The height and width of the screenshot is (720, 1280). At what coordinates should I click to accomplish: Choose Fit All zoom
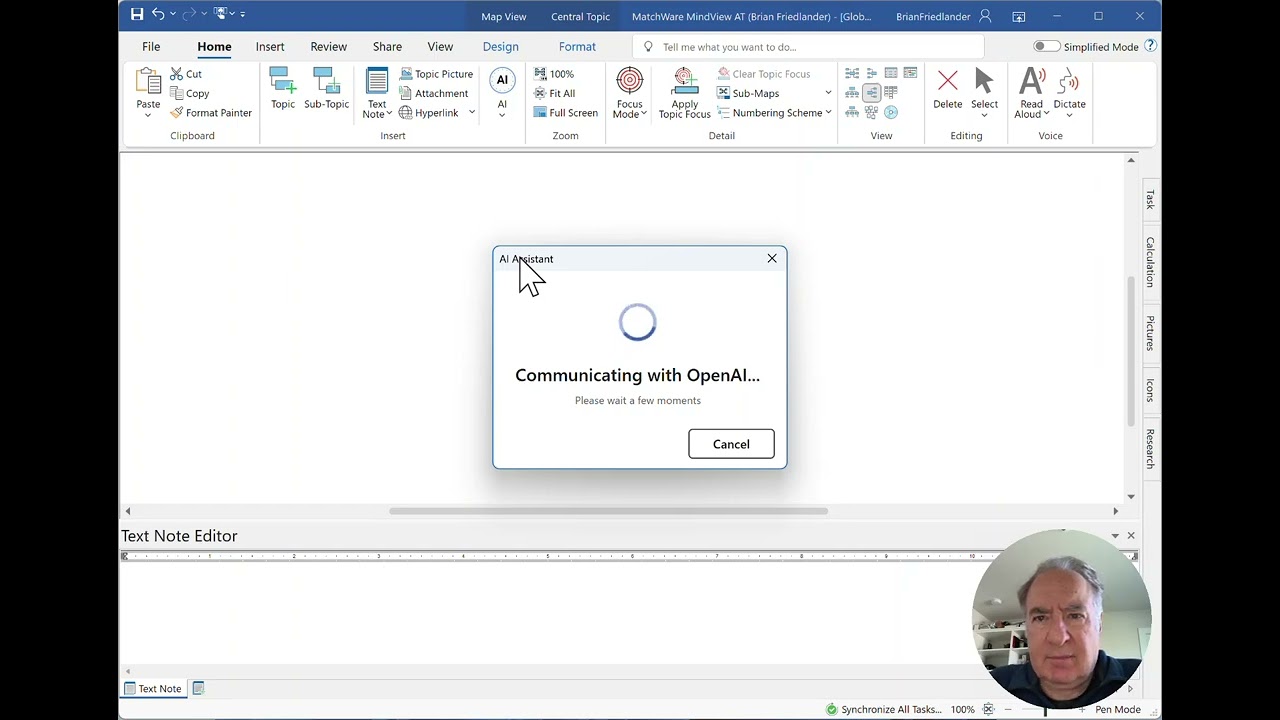coord(554,93)
